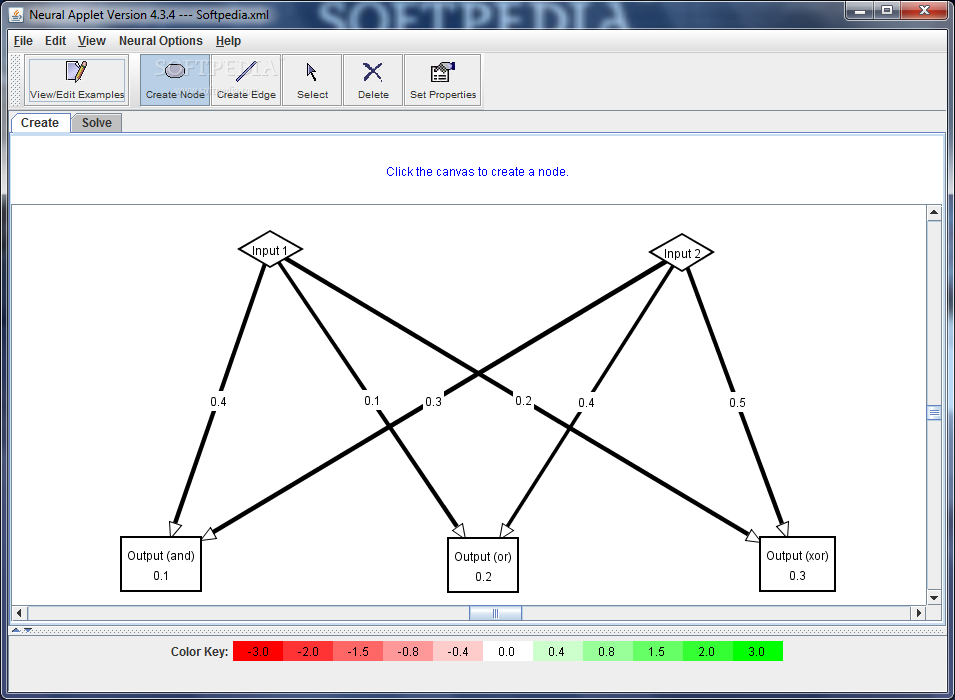Minimize the Neural Applet window
This screenshot has width=955, height=700.
860,10
